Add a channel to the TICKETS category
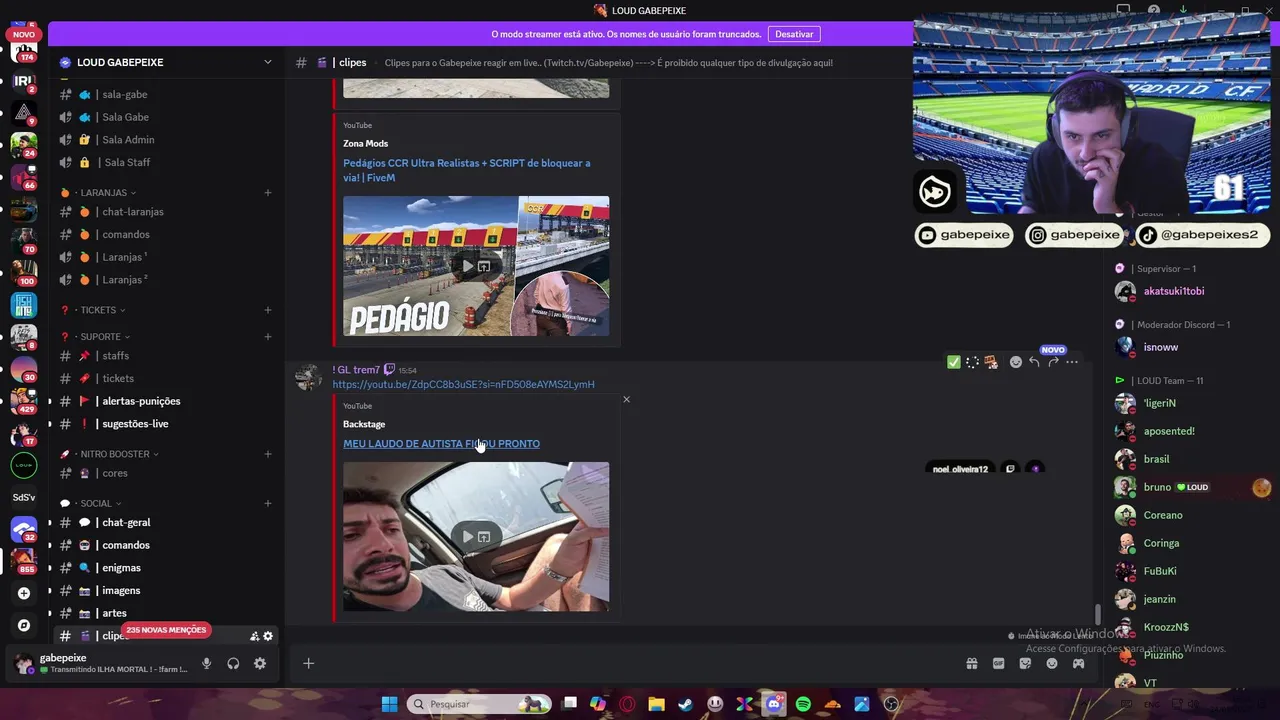 (x=268, y=310)
